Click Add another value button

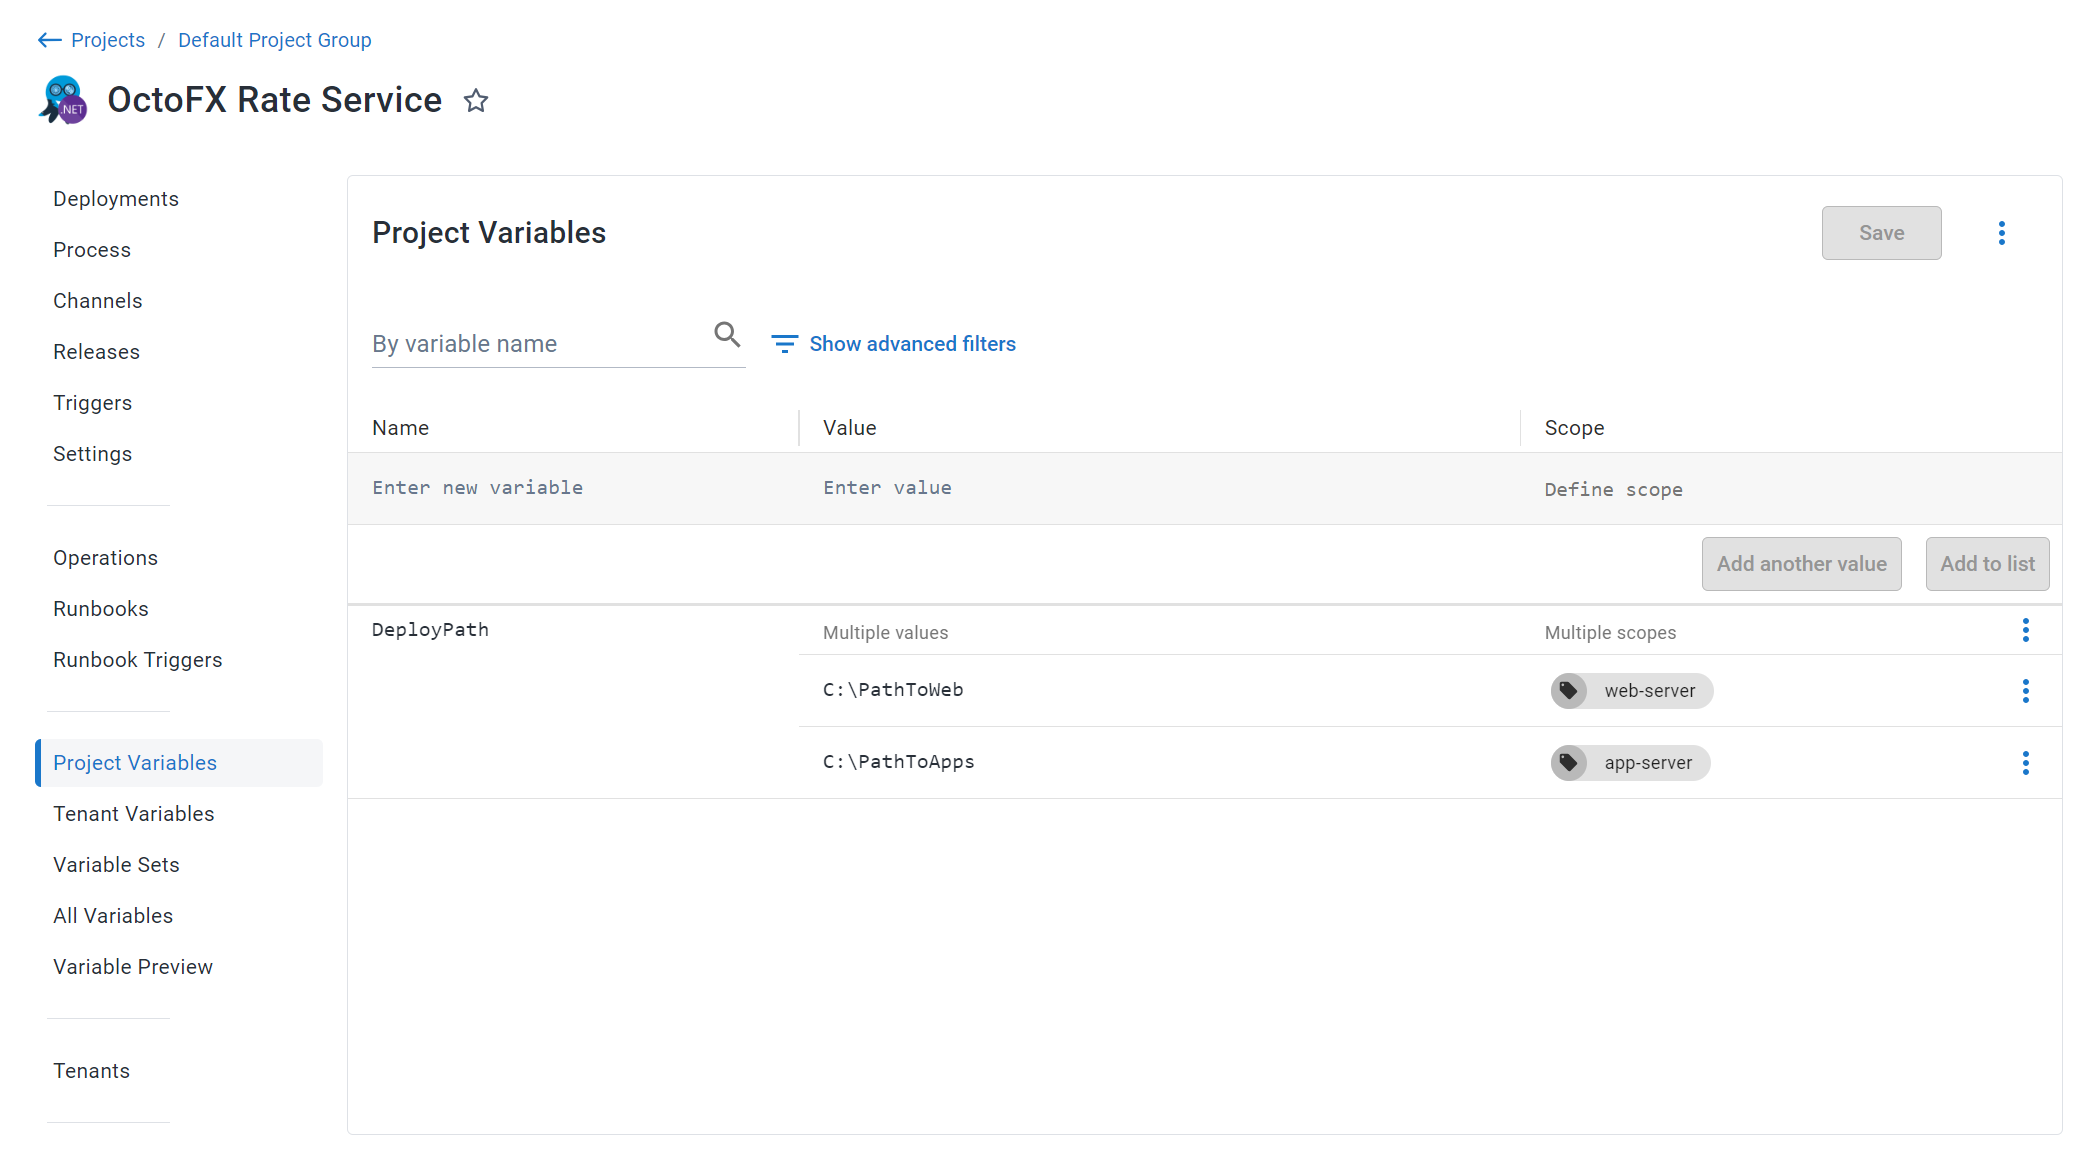[x=1801, y=564]
